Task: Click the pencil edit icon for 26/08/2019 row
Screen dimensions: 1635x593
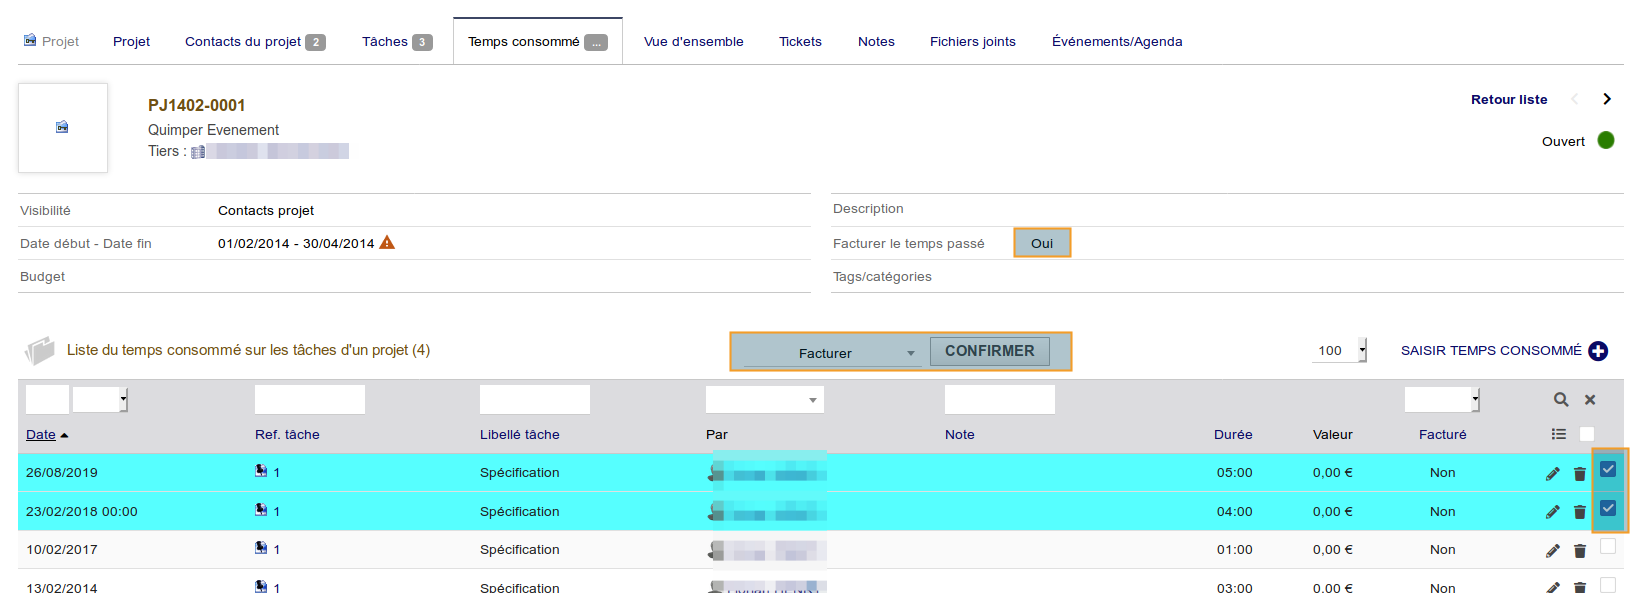Action: coord(1552,474)
